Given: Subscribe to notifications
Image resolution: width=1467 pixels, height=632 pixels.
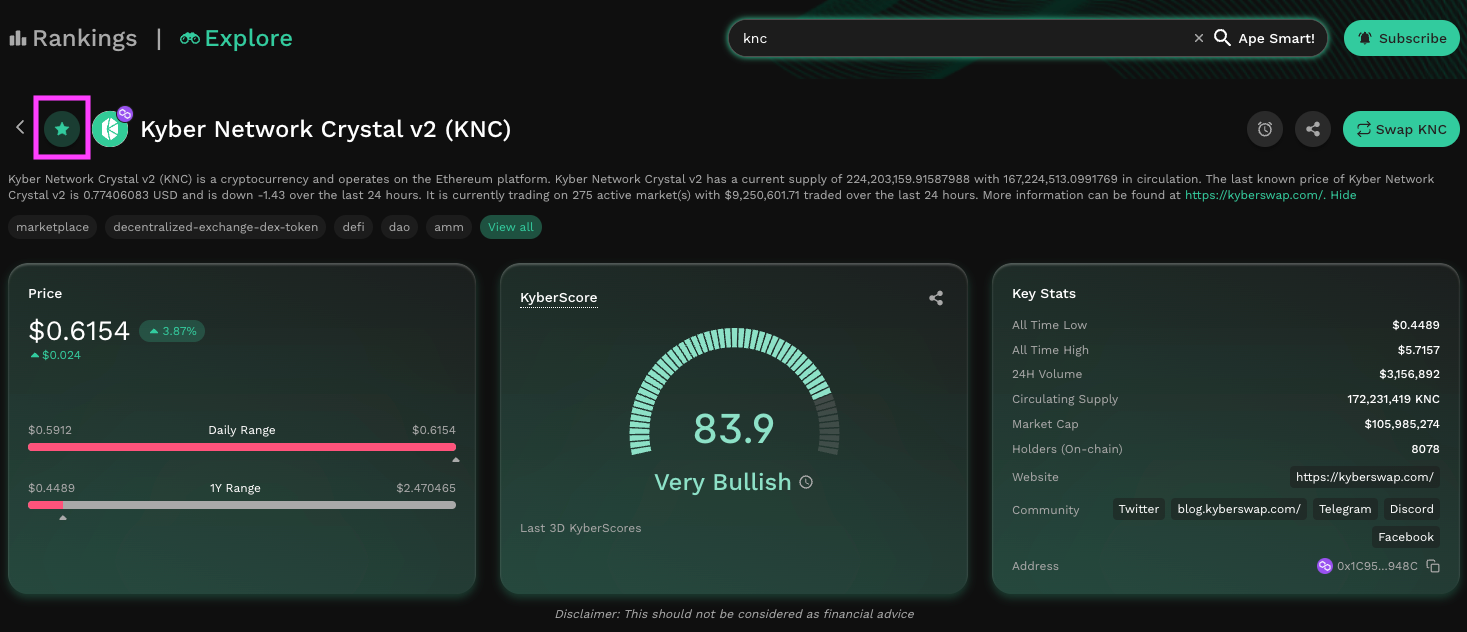Looking at the screenshot, I should coord(1402,38).
